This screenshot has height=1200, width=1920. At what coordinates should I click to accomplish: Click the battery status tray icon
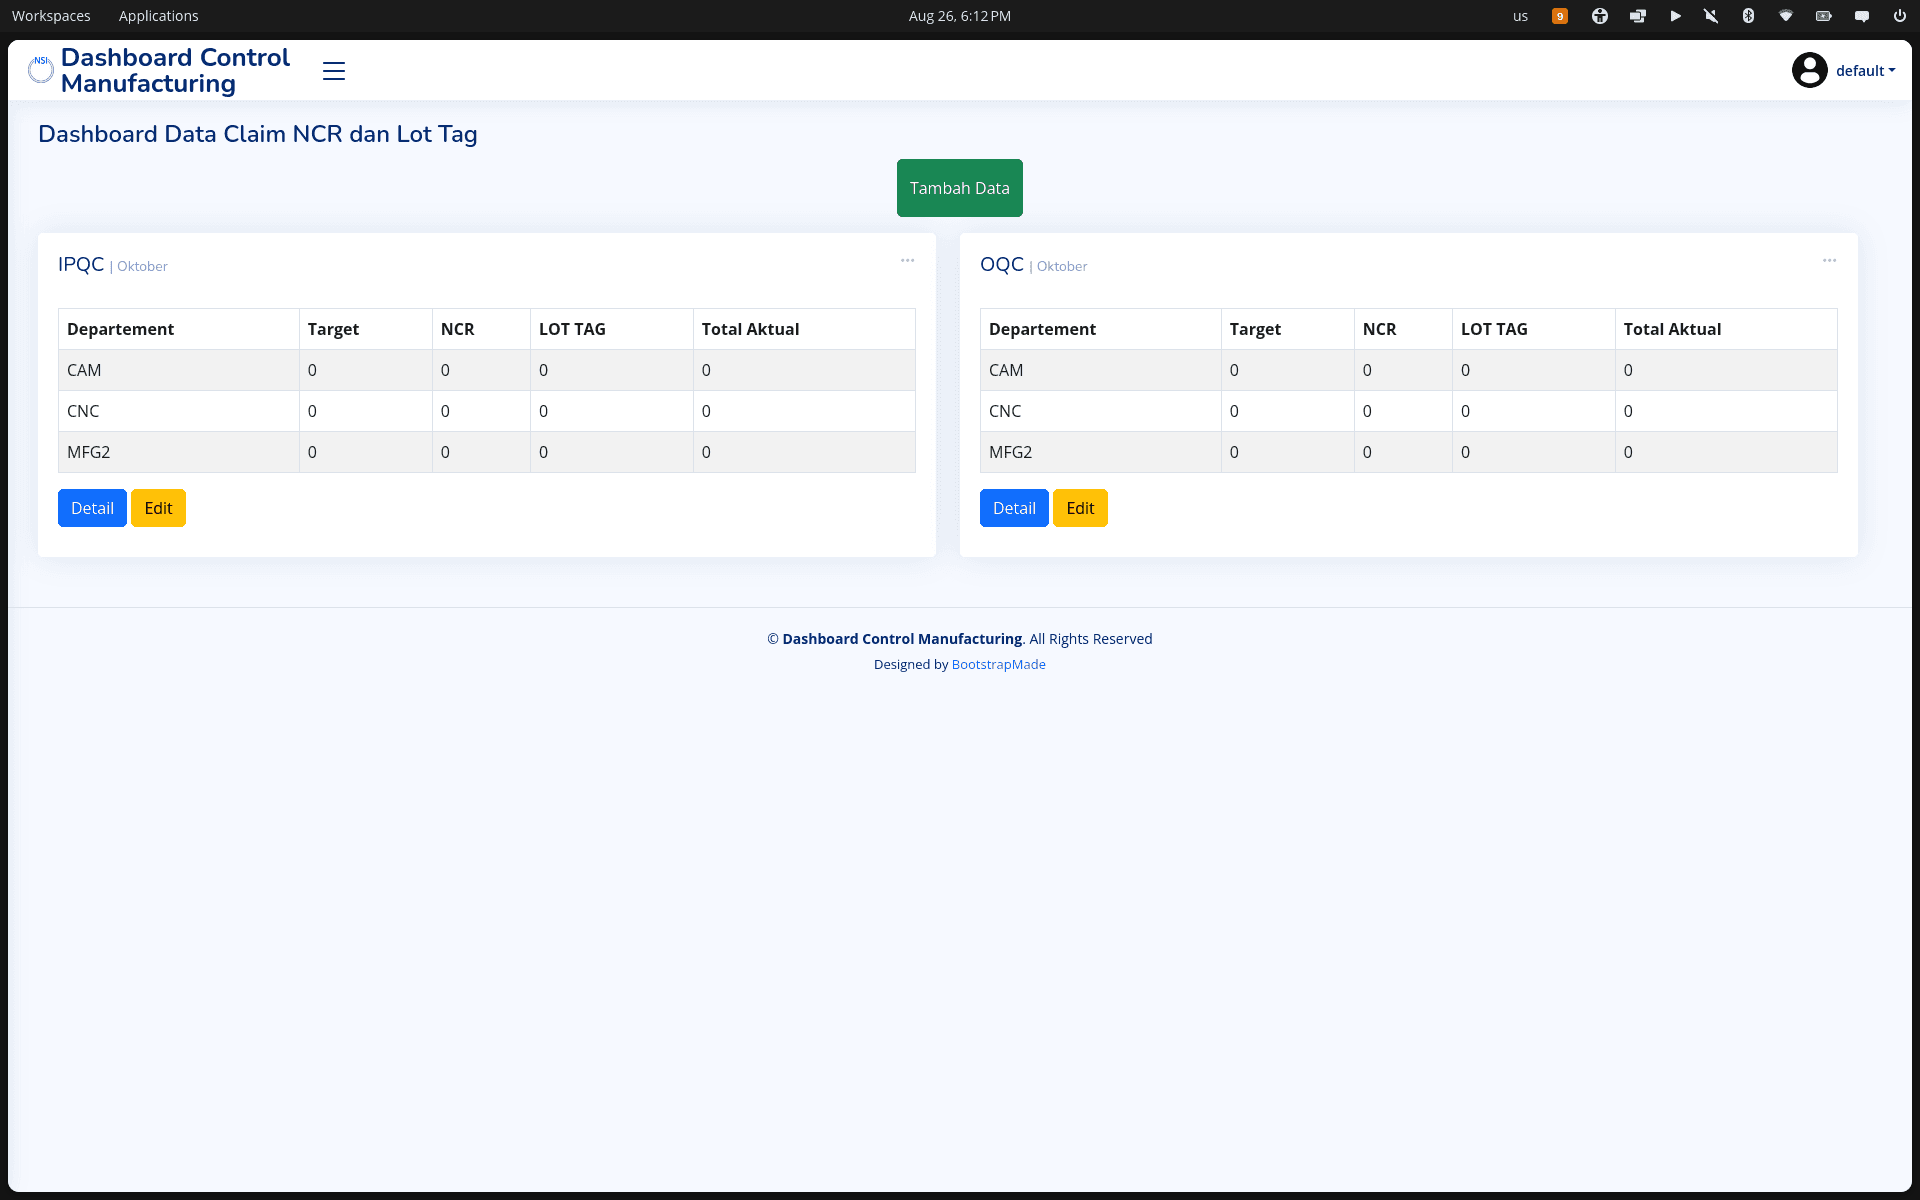coord(1823,16)
